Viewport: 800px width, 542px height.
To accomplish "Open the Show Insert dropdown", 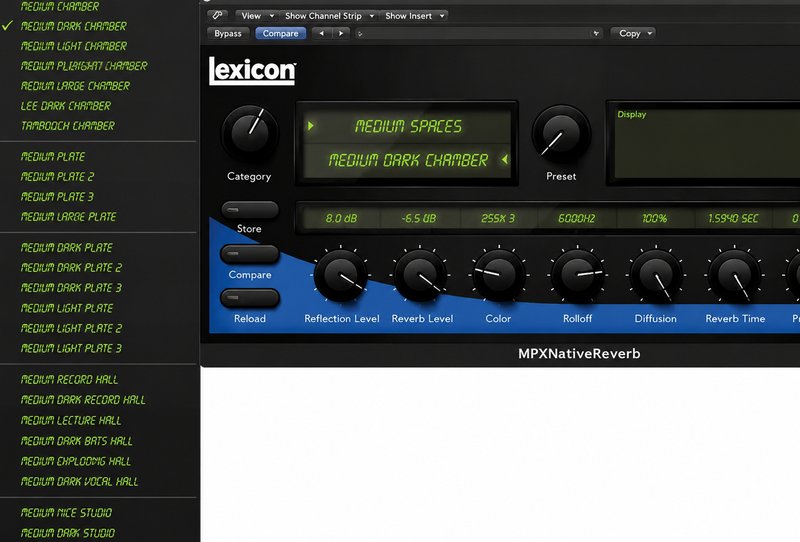I will click(x=414, y=16).
